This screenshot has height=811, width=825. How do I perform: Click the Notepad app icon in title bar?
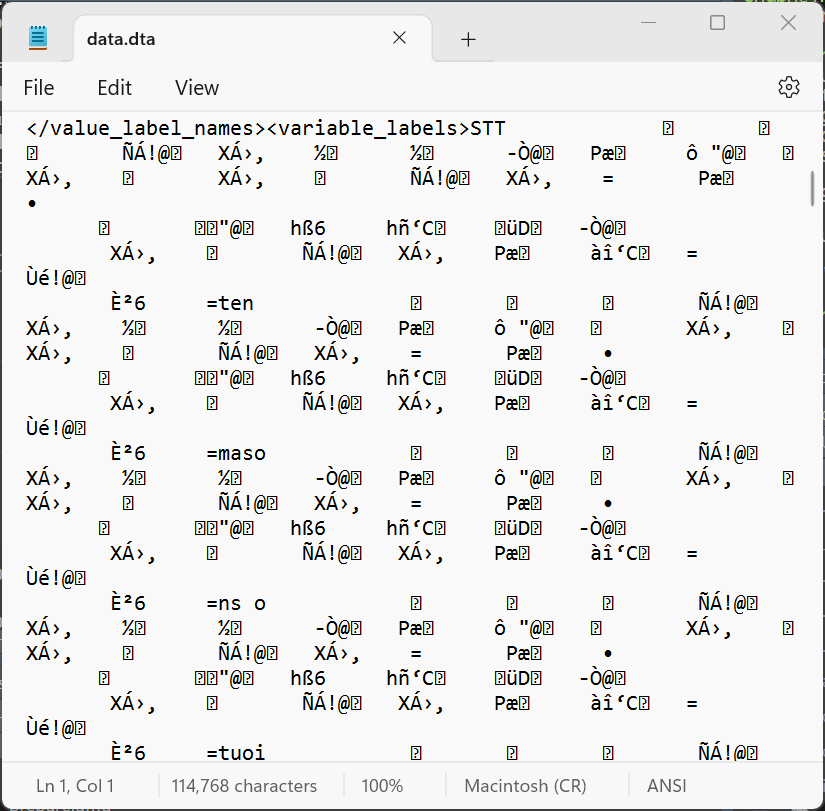(38, 39)
